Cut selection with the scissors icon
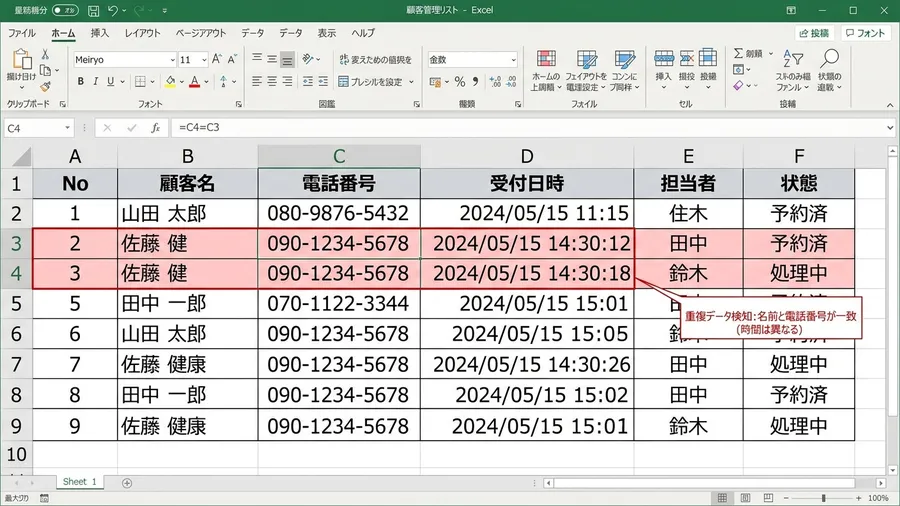Image resolution: width=900 pixels, height=506 pixels. coord(45,54)
